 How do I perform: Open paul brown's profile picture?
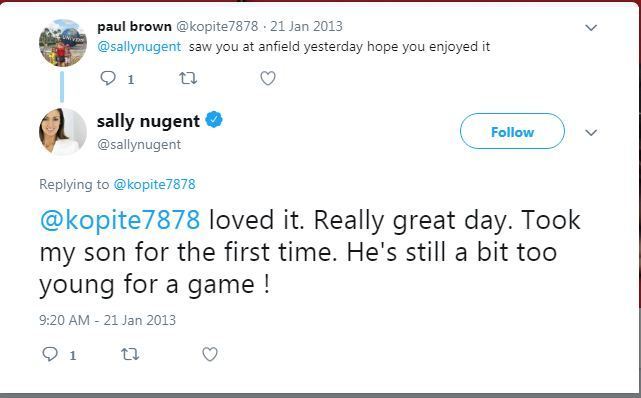pos(63,43)
